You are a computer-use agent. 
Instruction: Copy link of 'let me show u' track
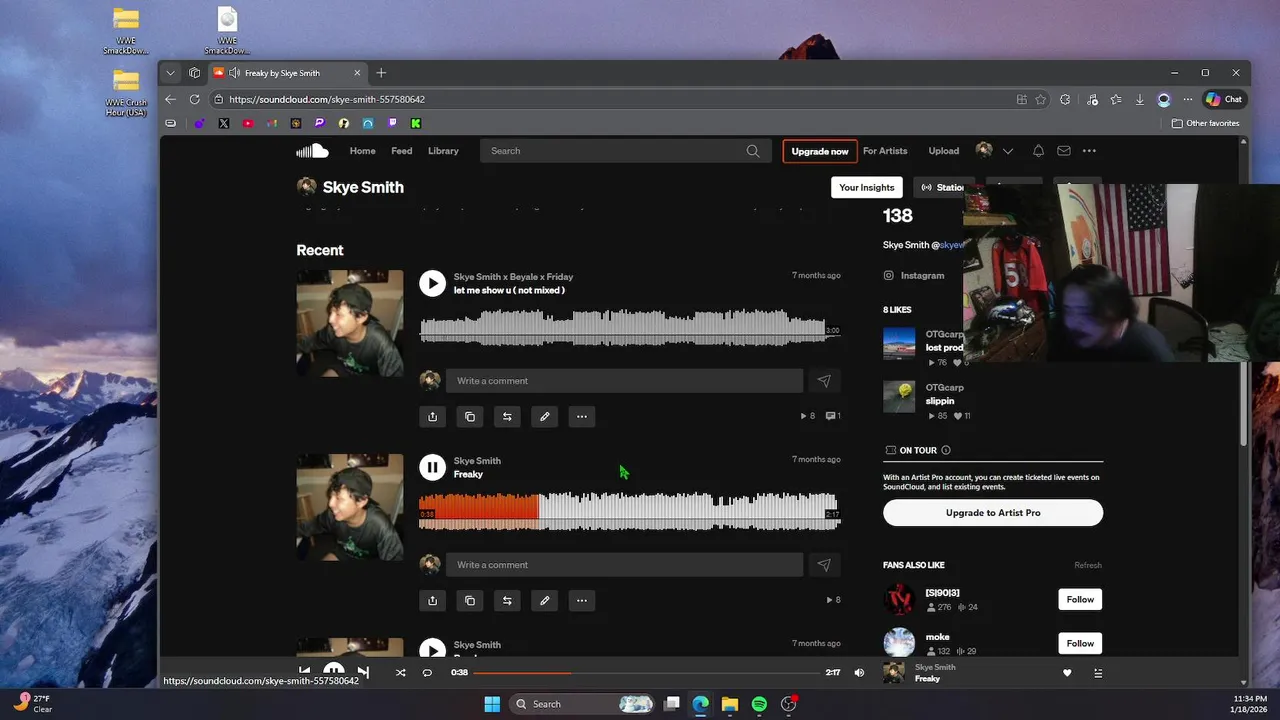470,416
